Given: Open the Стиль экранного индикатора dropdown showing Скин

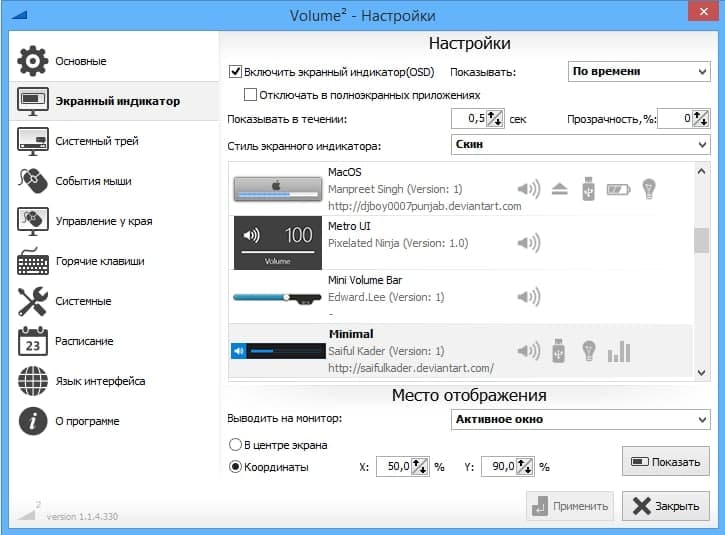Looking at the screenshot, I should coord(581,145).
